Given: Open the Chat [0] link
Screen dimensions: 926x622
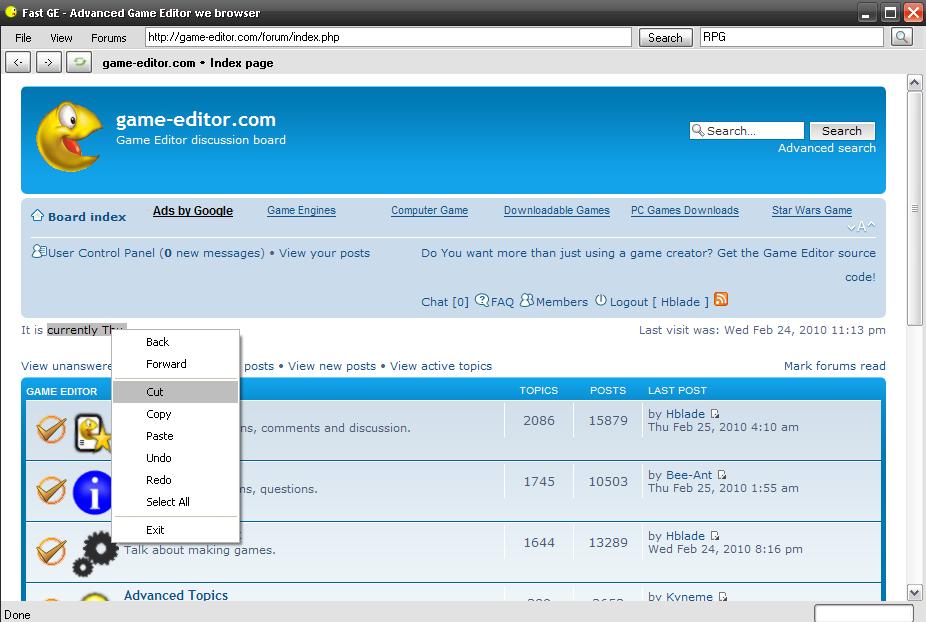Looking at the screenshot, I should (x=445, y=302).
